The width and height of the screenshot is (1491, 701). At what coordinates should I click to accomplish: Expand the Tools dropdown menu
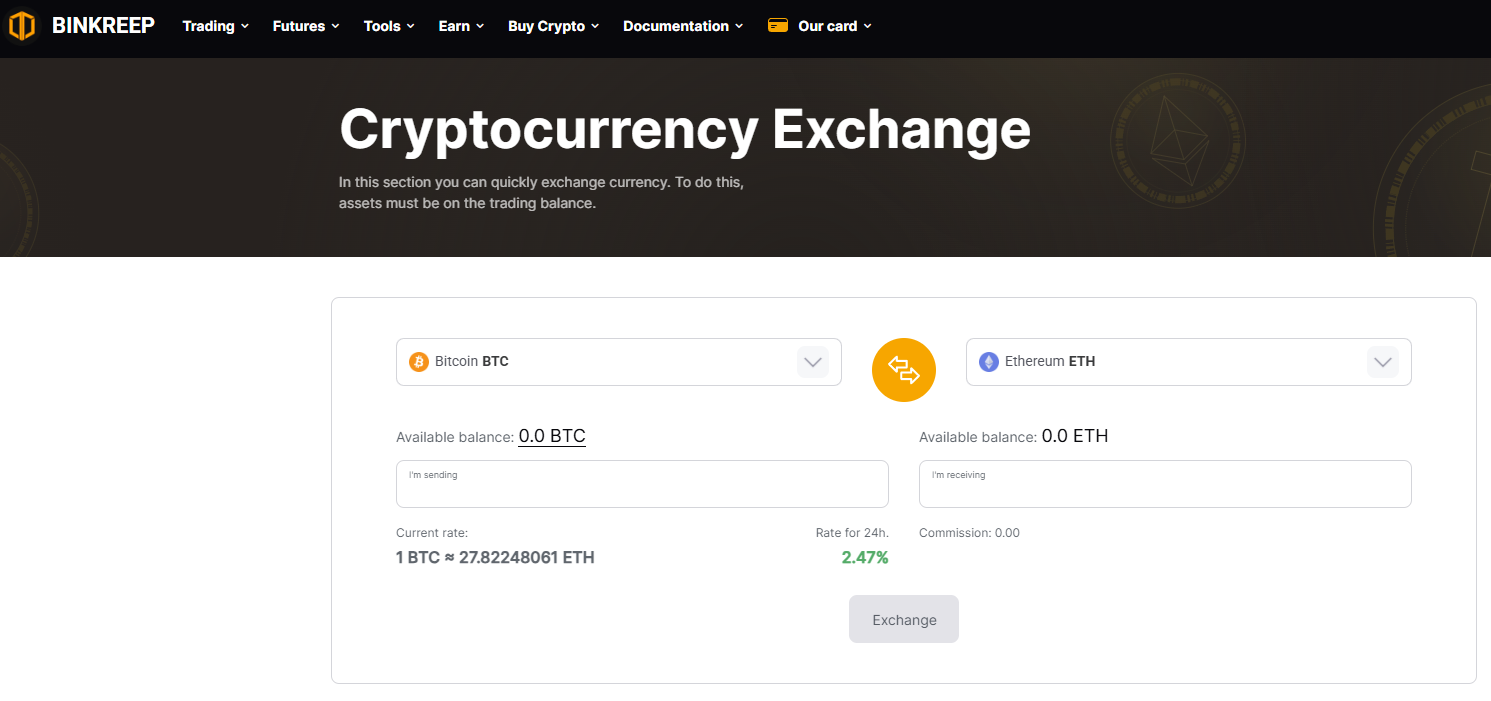[388, 26]
